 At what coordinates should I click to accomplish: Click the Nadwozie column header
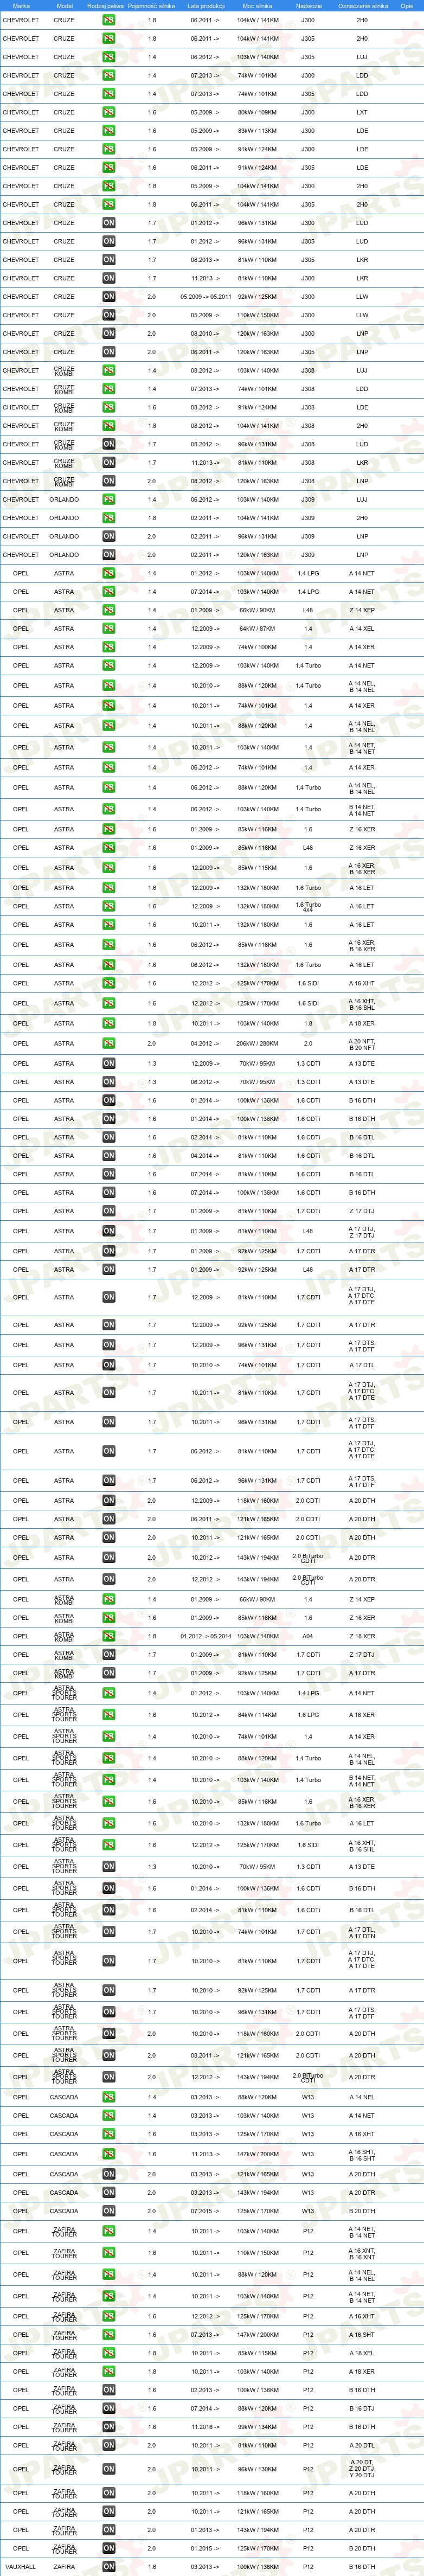[x=309, y=6]
